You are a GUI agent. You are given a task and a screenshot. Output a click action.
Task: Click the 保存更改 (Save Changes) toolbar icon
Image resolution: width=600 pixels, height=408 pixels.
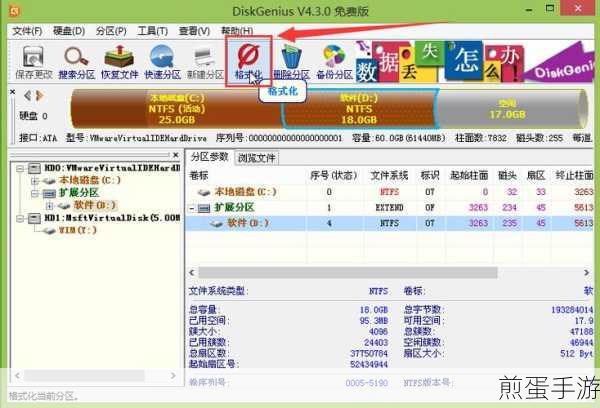pos(34,62)
